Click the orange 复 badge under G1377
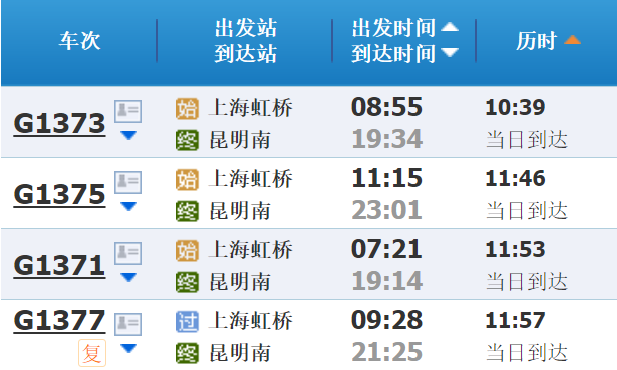 pyautogui.click(x=92, y=353)
